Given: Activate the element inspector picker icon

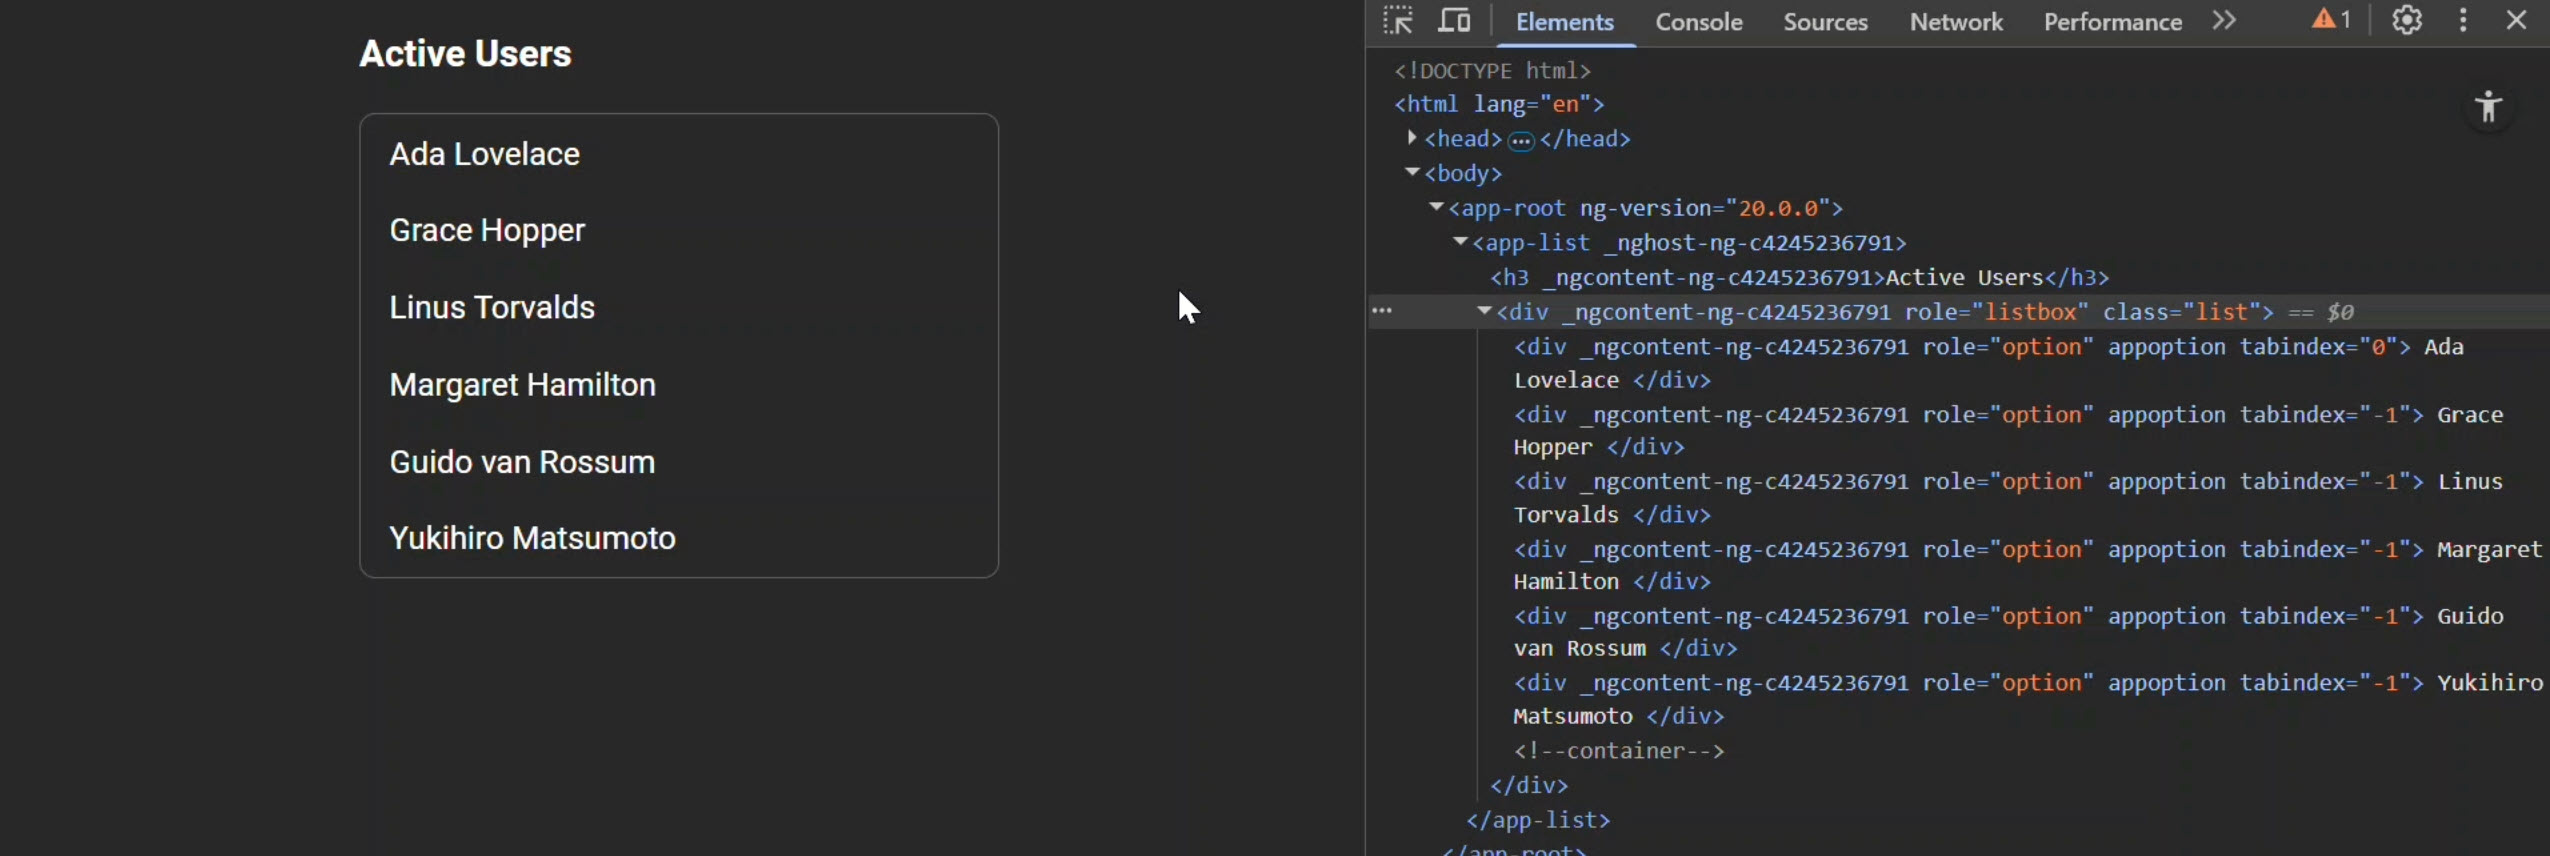Looking at the screenshot, I should click(x=1398, y=20).
